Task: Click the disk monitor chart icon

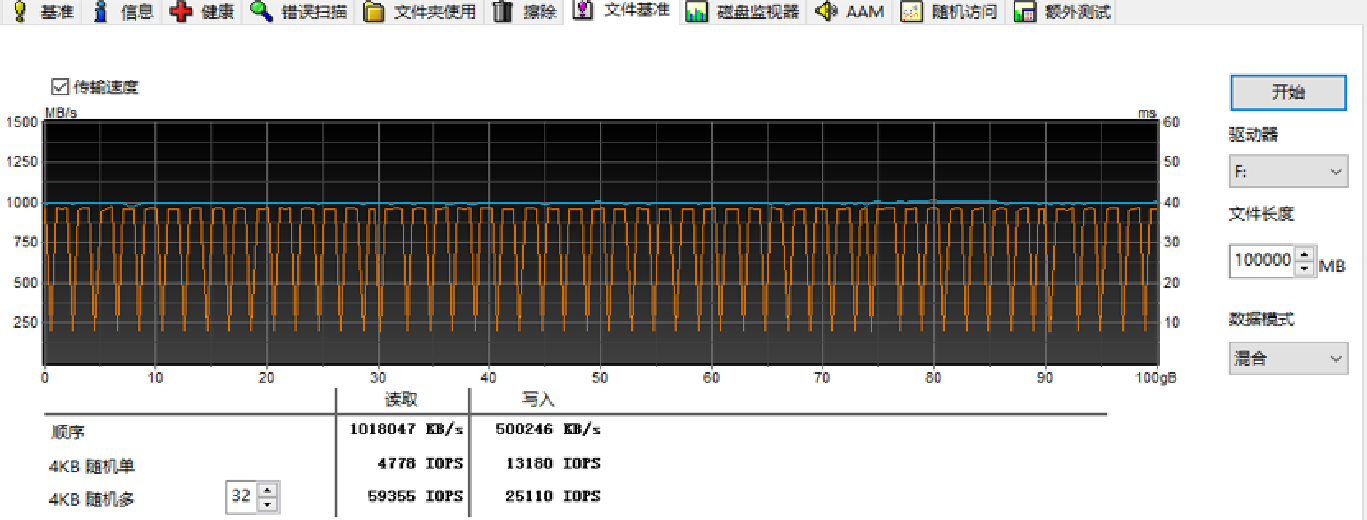Action: [x=698, y=12]
